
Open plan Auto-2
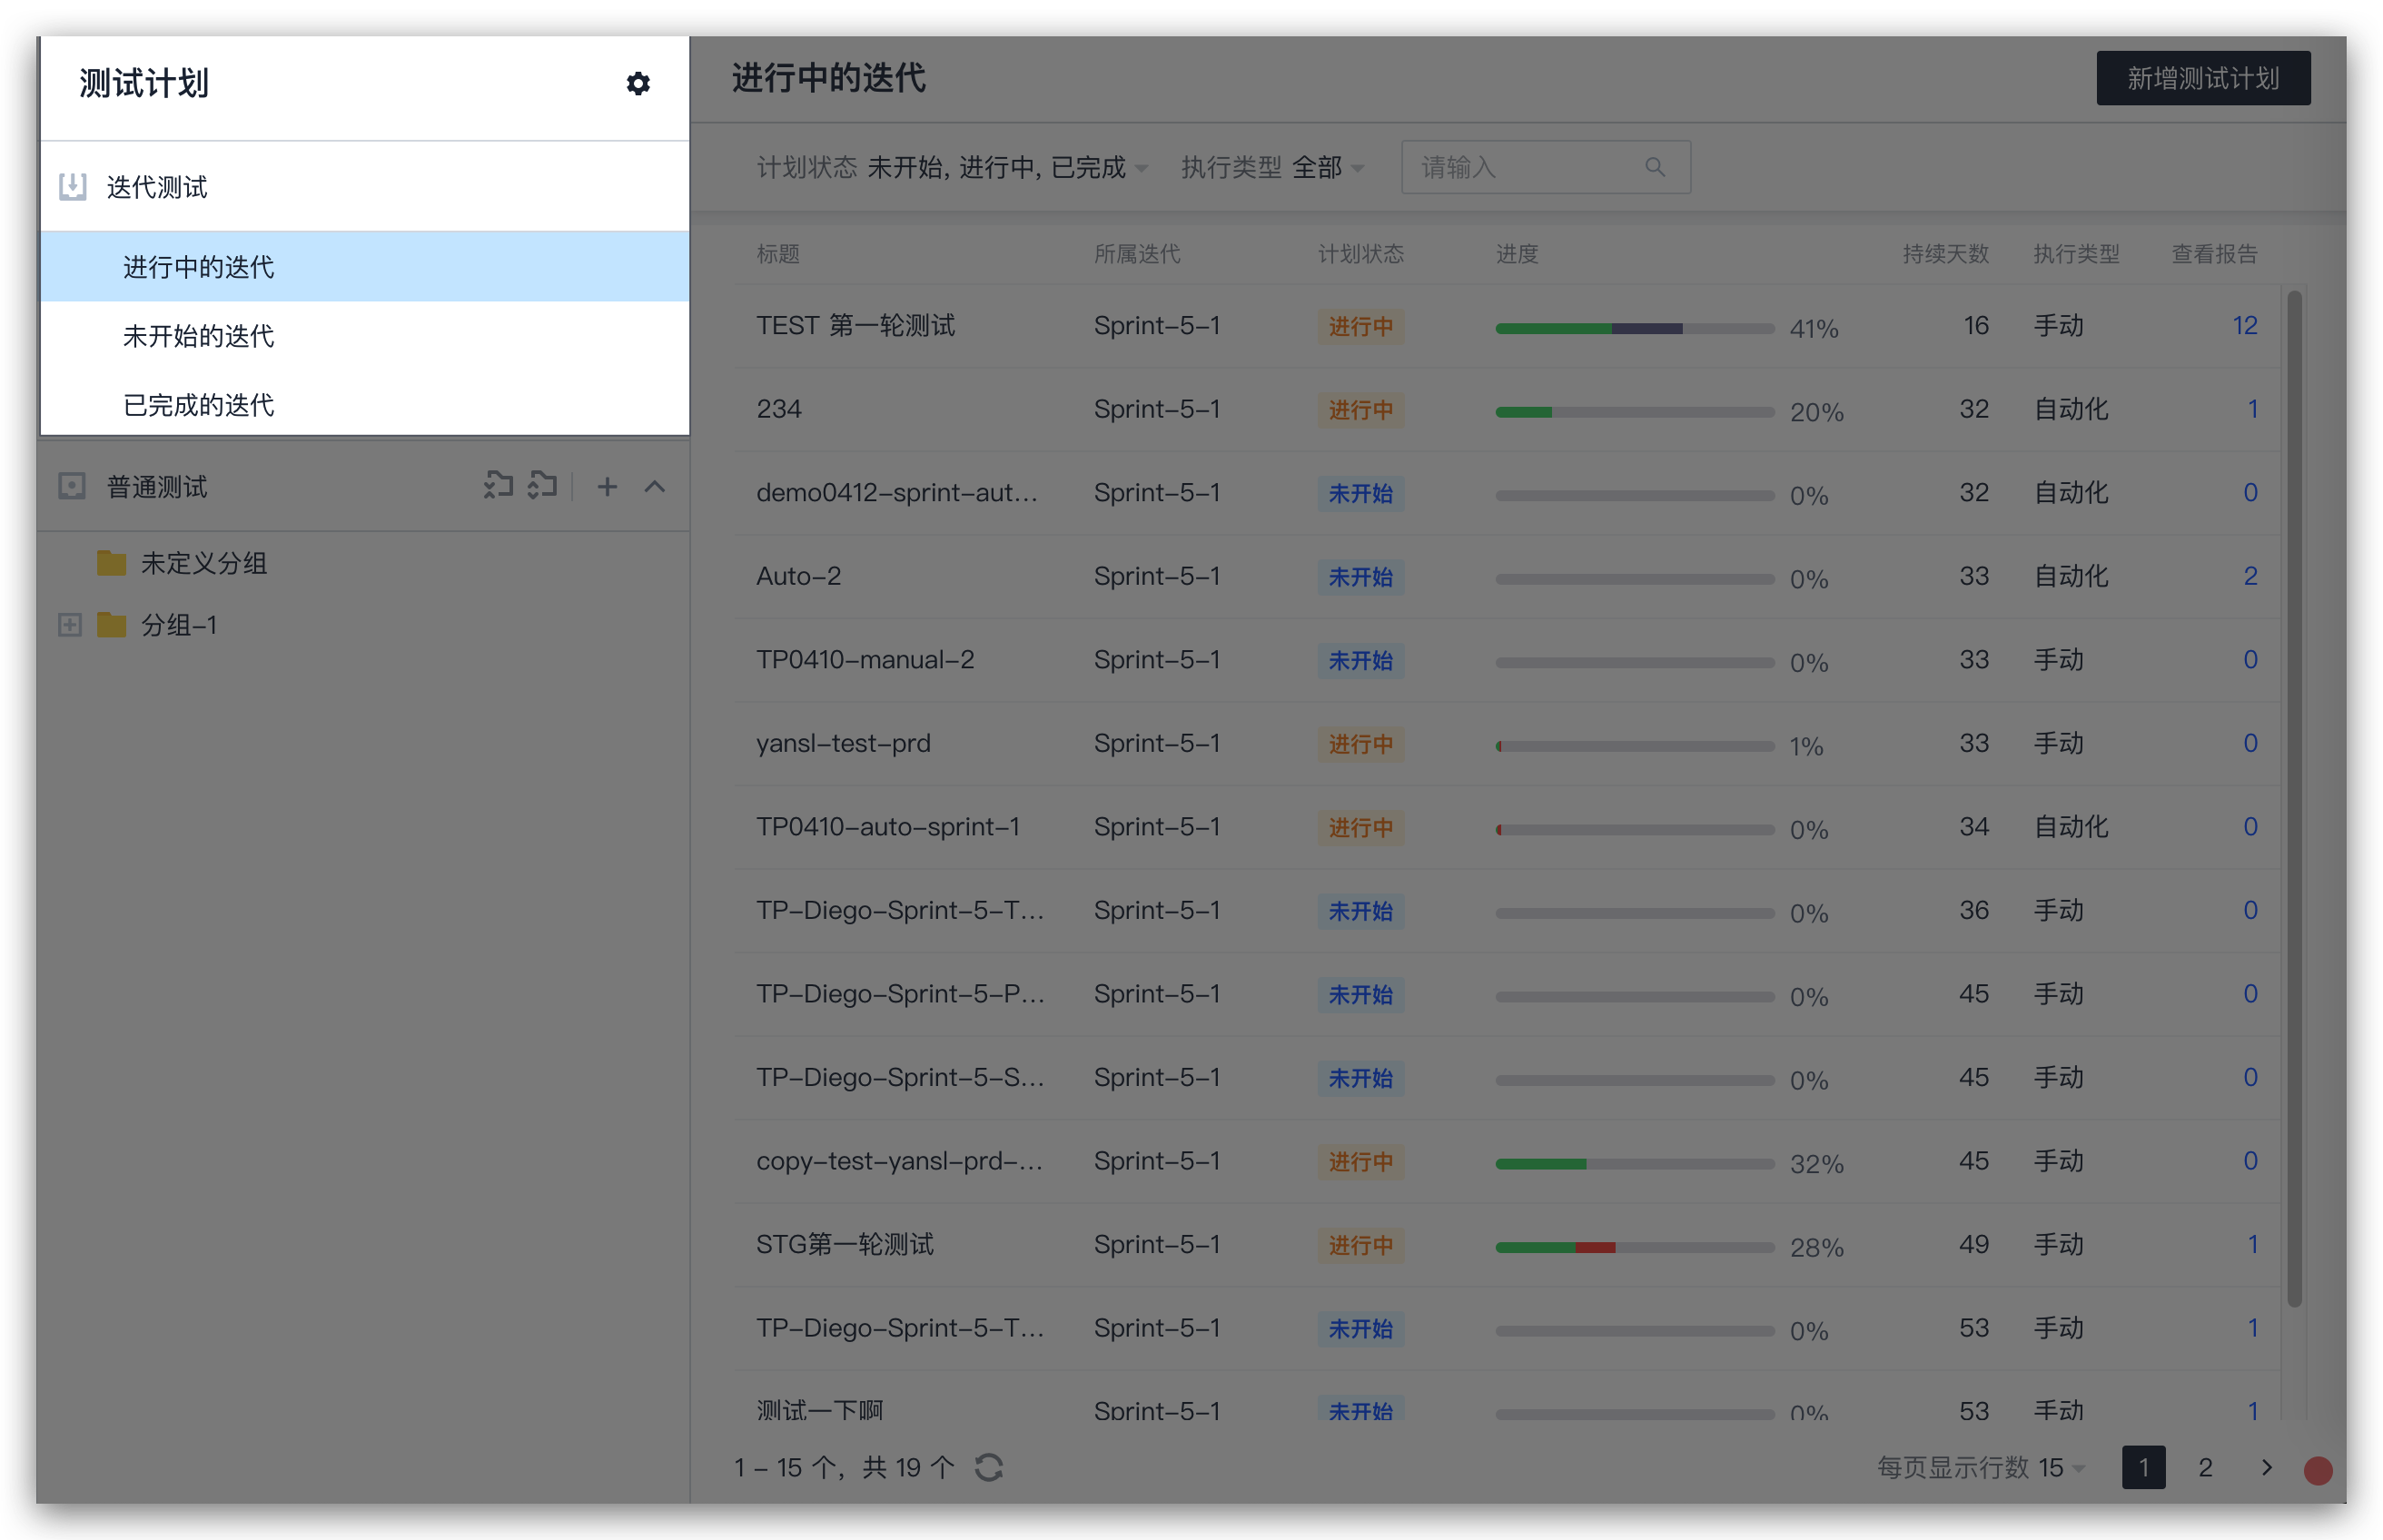pos(798,576)
